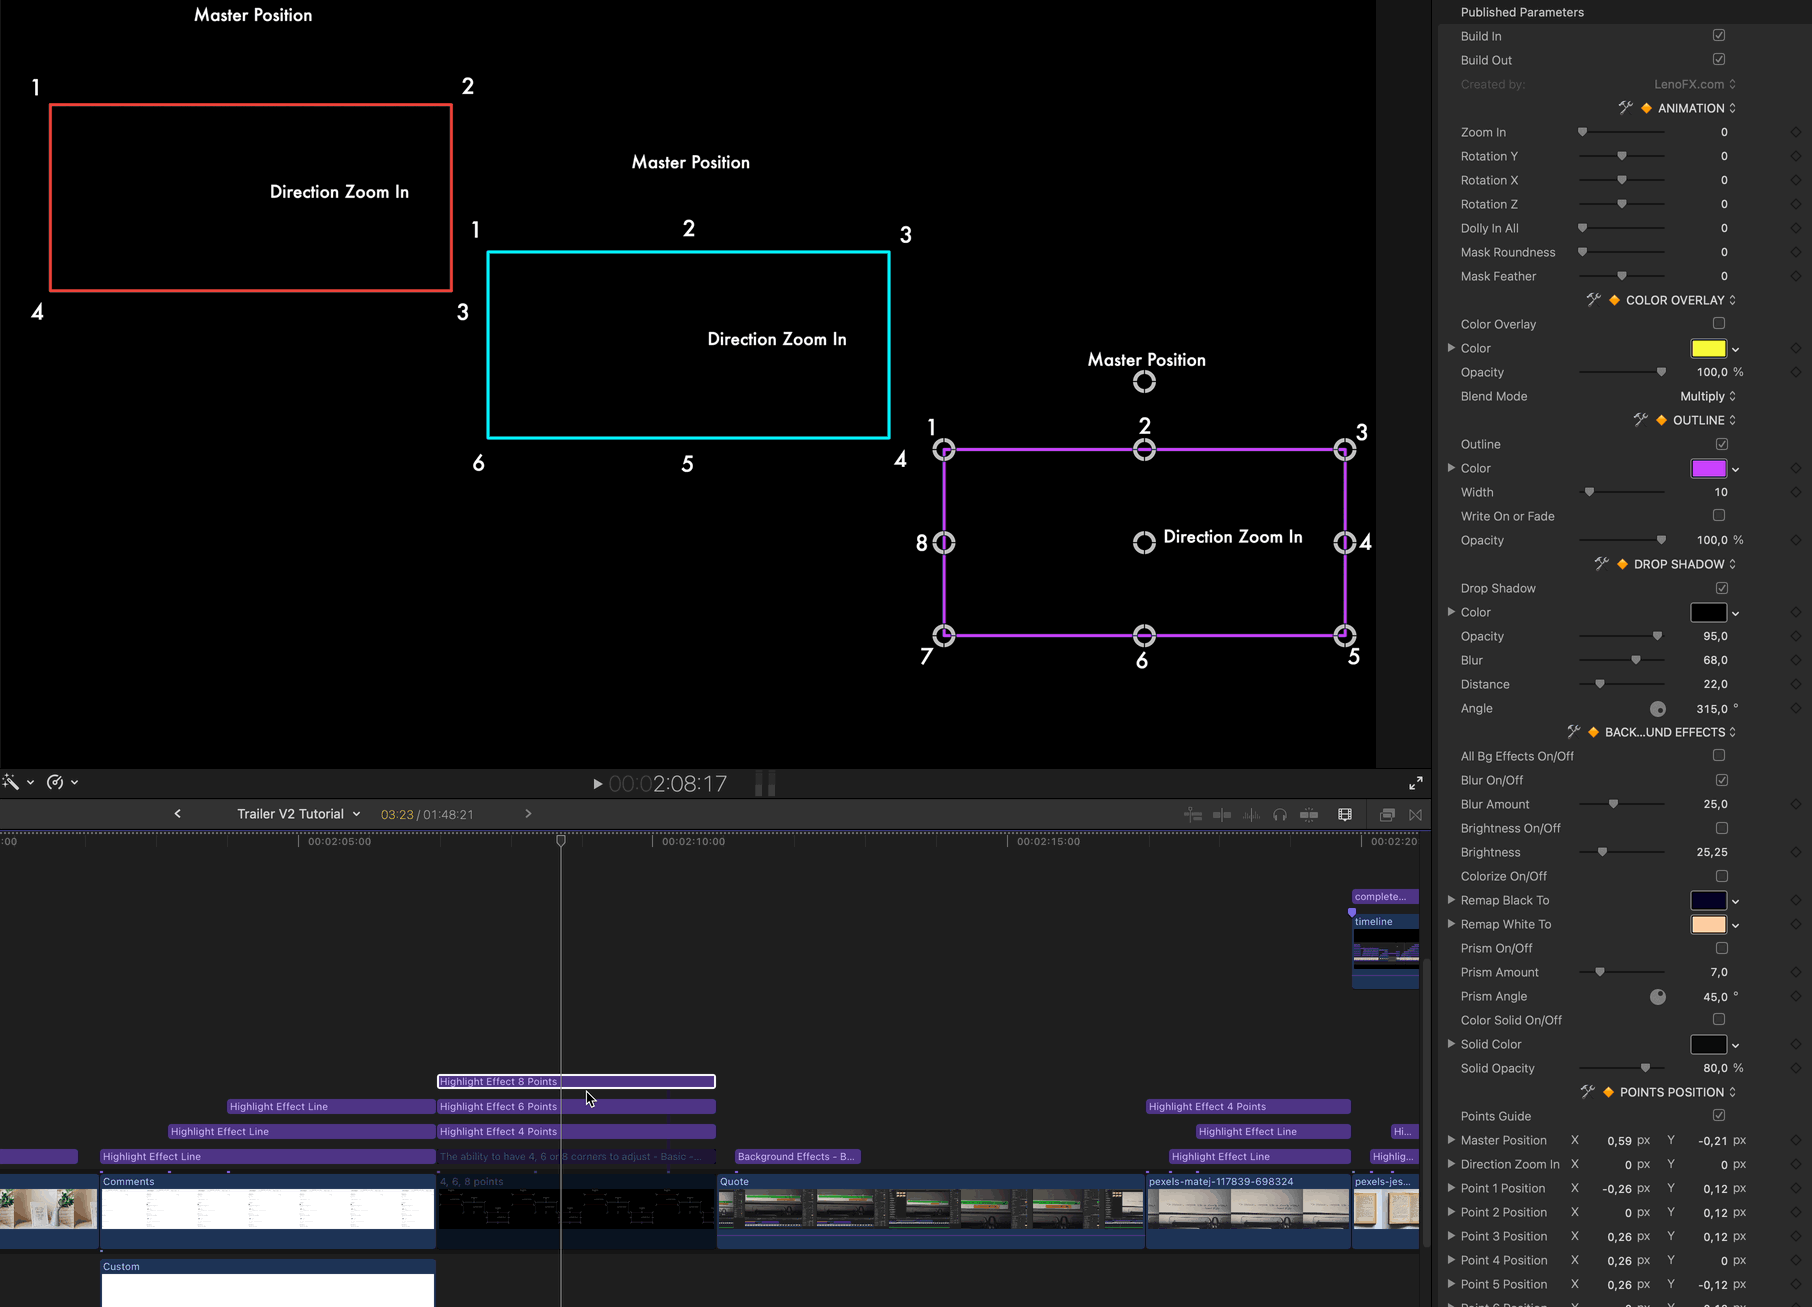Viewport: 1812px width, 1307px height.
Task: Toggle snapping in the timeline toolbar
Action: 1308,815
